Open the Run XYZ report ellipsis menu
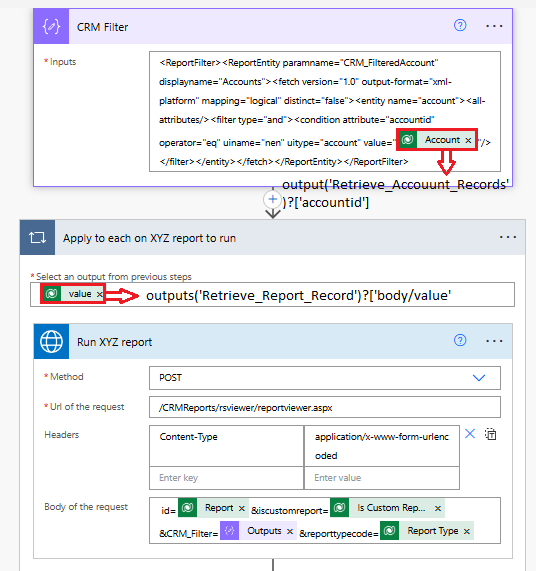536x571 pixels. click(494, 341)
